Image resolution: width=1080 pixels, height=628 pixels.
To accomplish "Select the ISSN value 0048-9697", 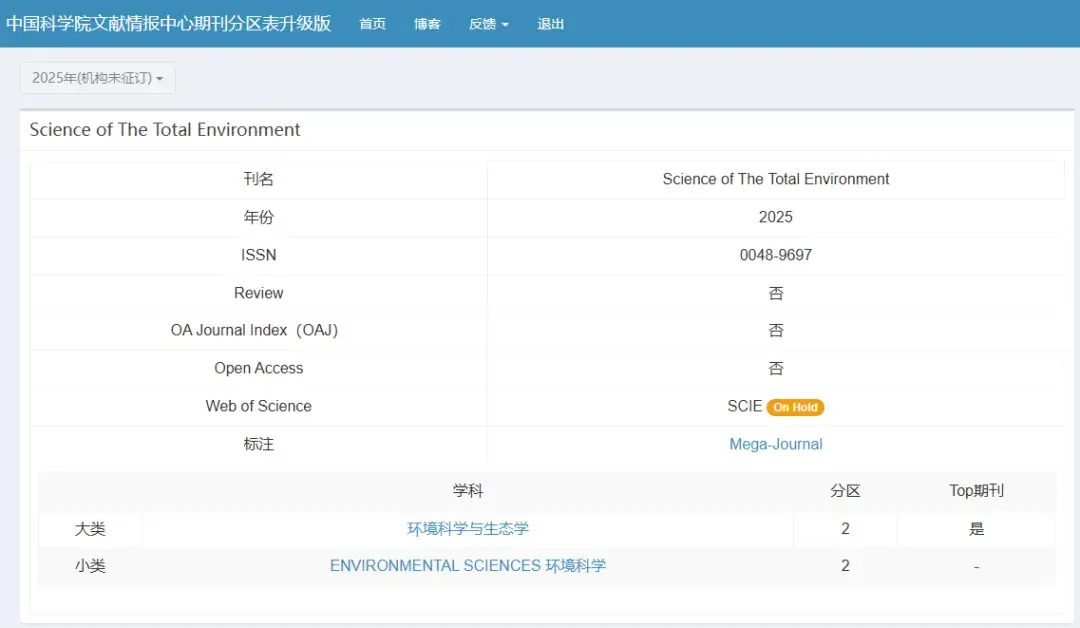I will click(x=776, y=255).
